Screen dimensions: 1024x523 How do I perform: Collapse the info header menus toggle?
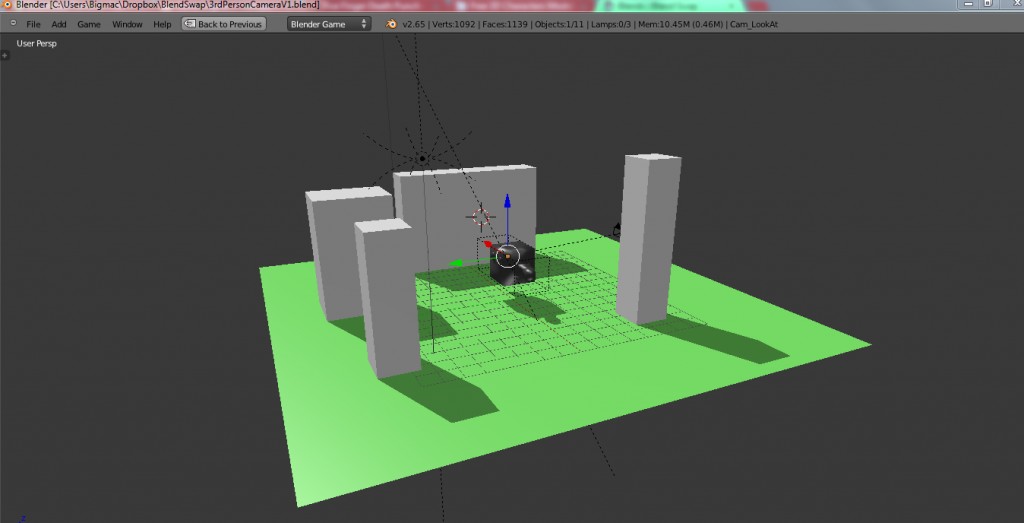(x=13, y=24)
